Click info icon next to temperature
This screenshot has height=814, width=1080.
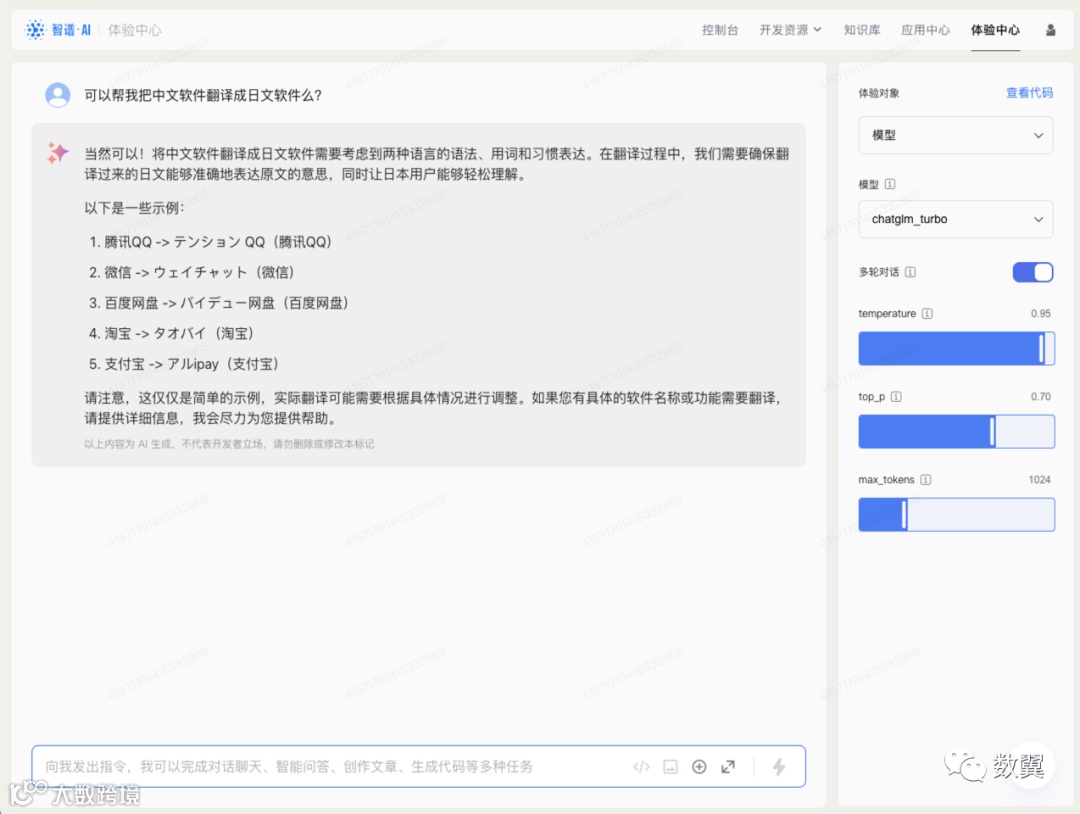tap(927, 313)
